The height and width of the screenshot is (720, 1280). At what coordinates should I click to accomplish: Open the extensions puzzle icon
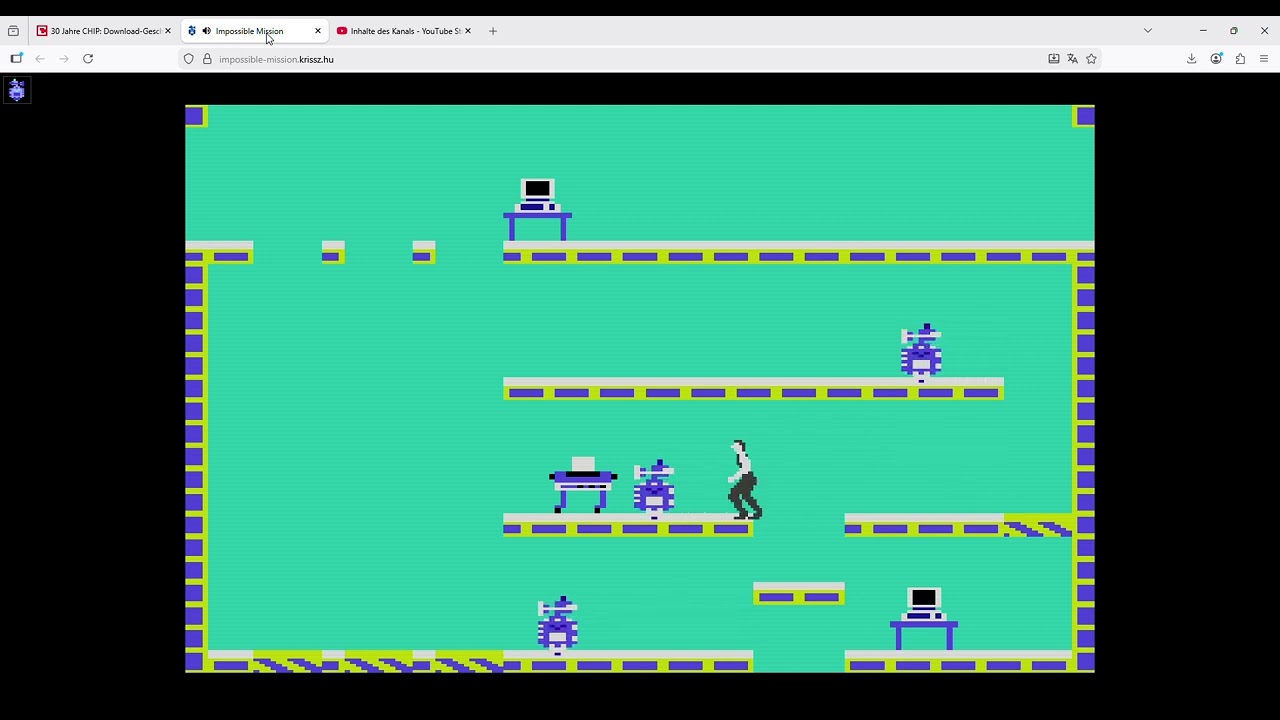click(1240, 59)
